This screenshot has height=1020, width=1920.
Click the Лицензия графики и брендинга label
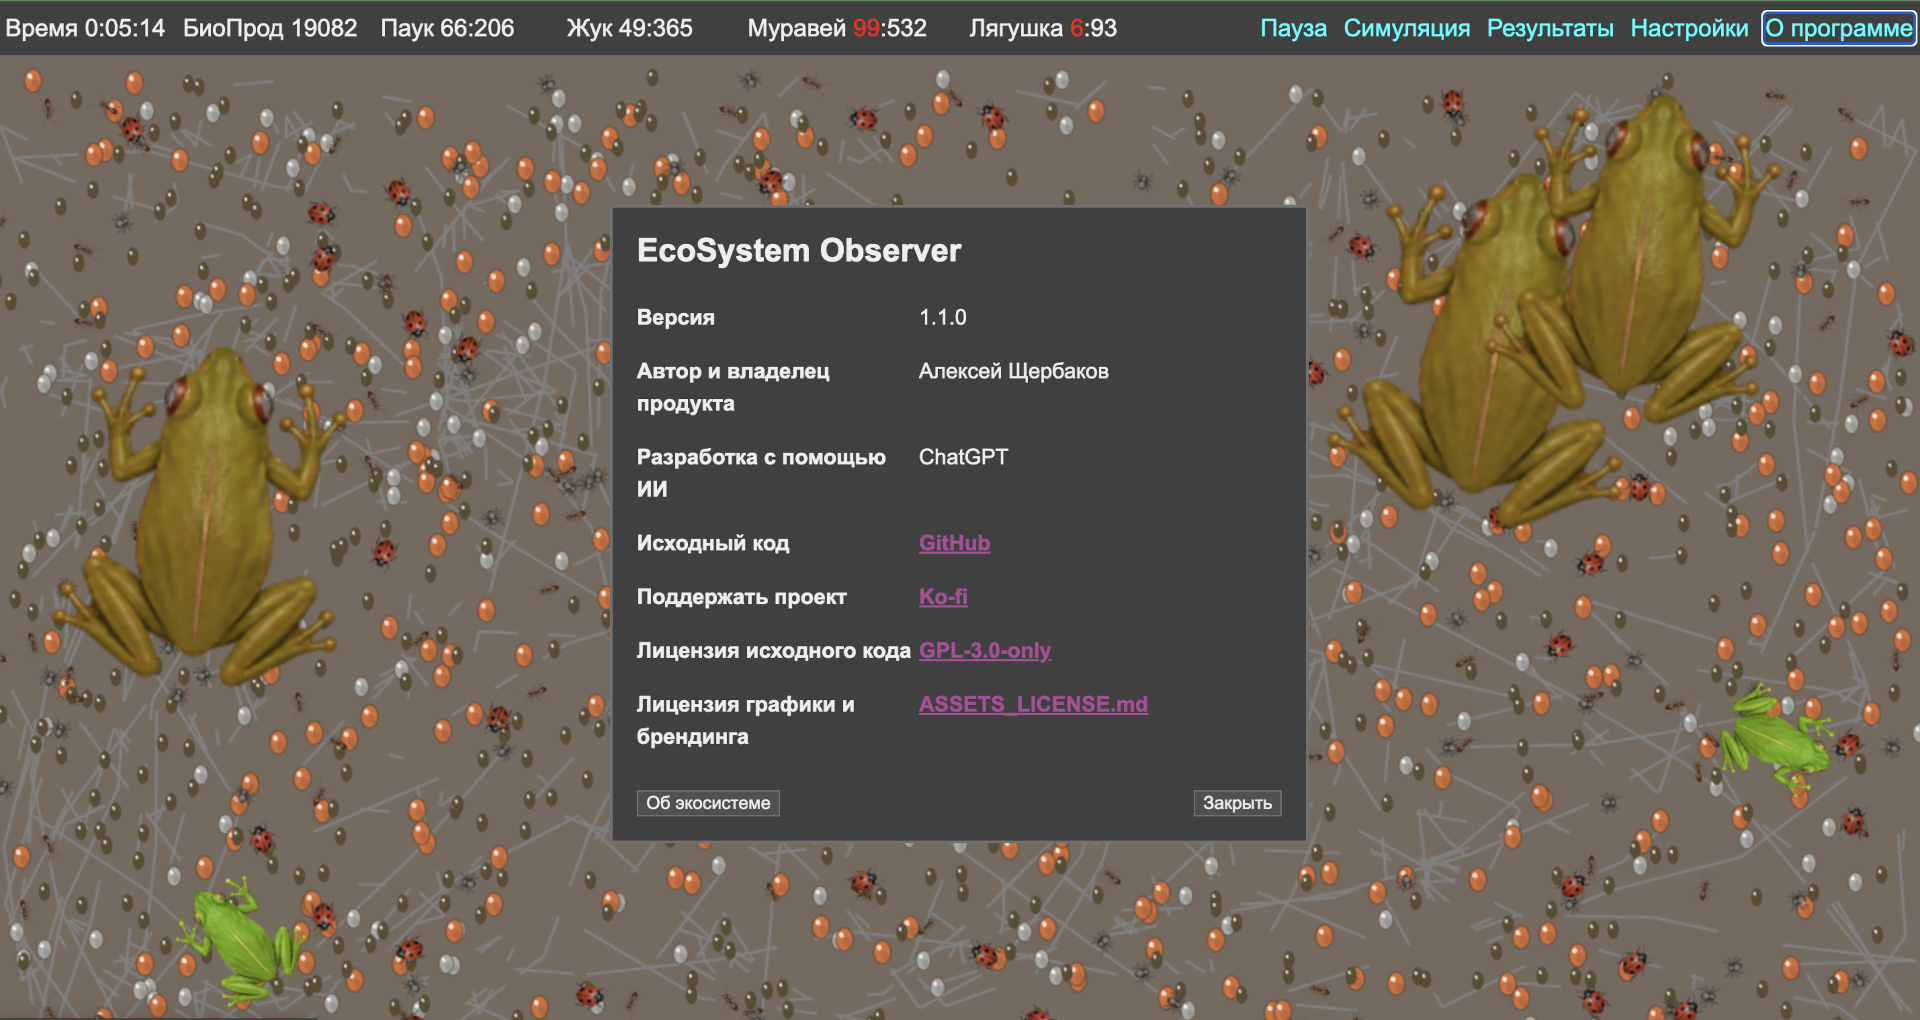(746, 720)
